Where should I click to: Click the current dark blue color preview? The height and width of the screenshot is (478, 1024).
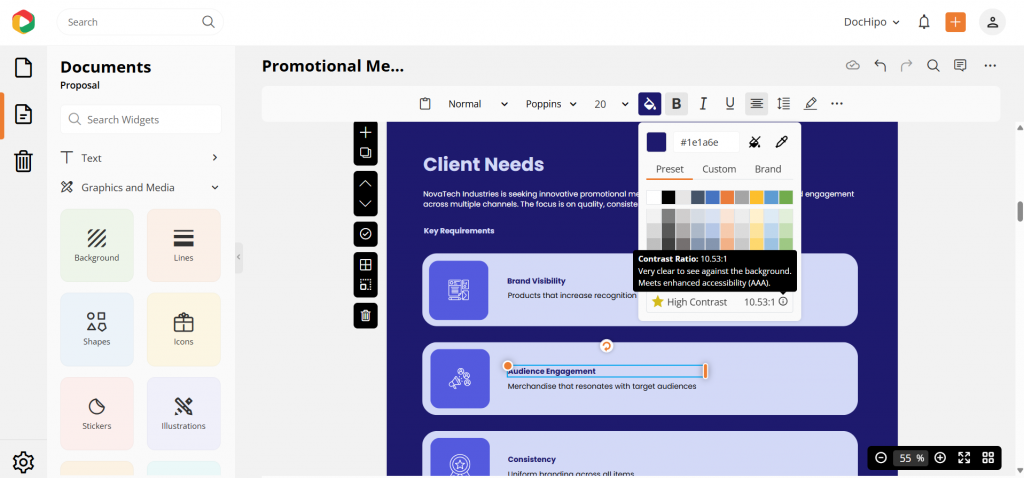656,142
